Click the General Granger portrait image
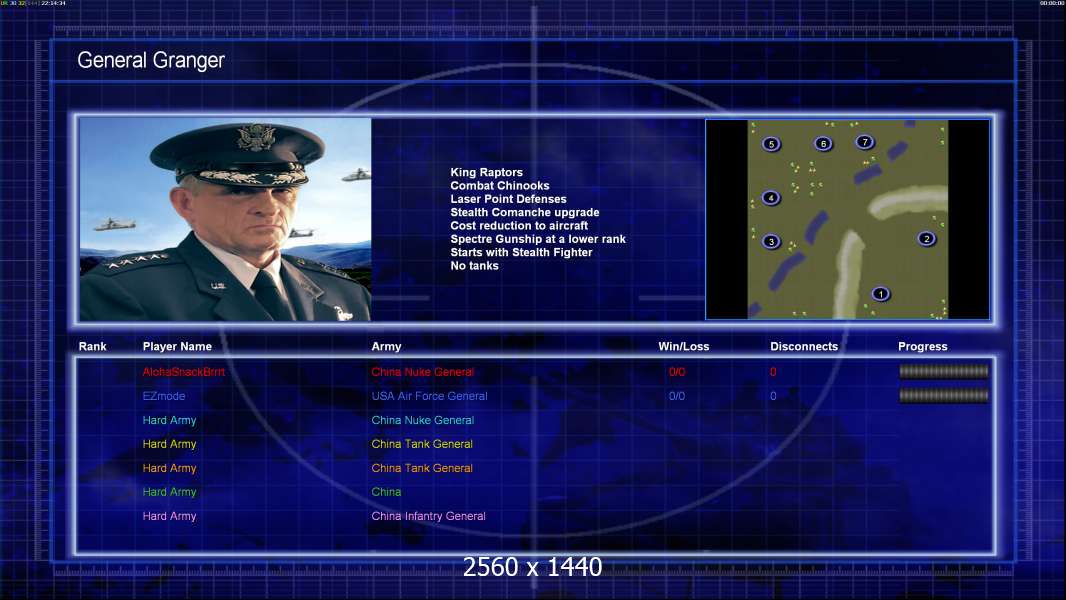The image size is (1066, 600). pyautogui.click(x=225, y=219)
